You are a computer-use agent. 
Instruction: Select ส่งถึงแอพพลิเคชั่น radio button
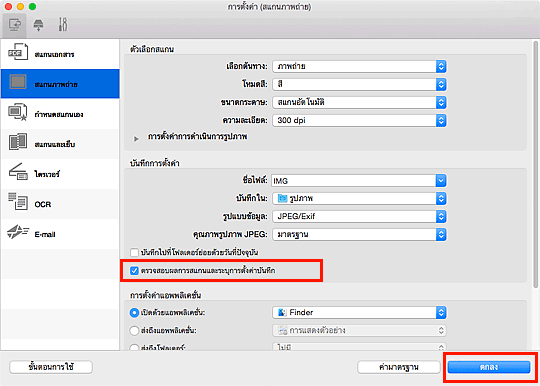click(x=134, y=331)
